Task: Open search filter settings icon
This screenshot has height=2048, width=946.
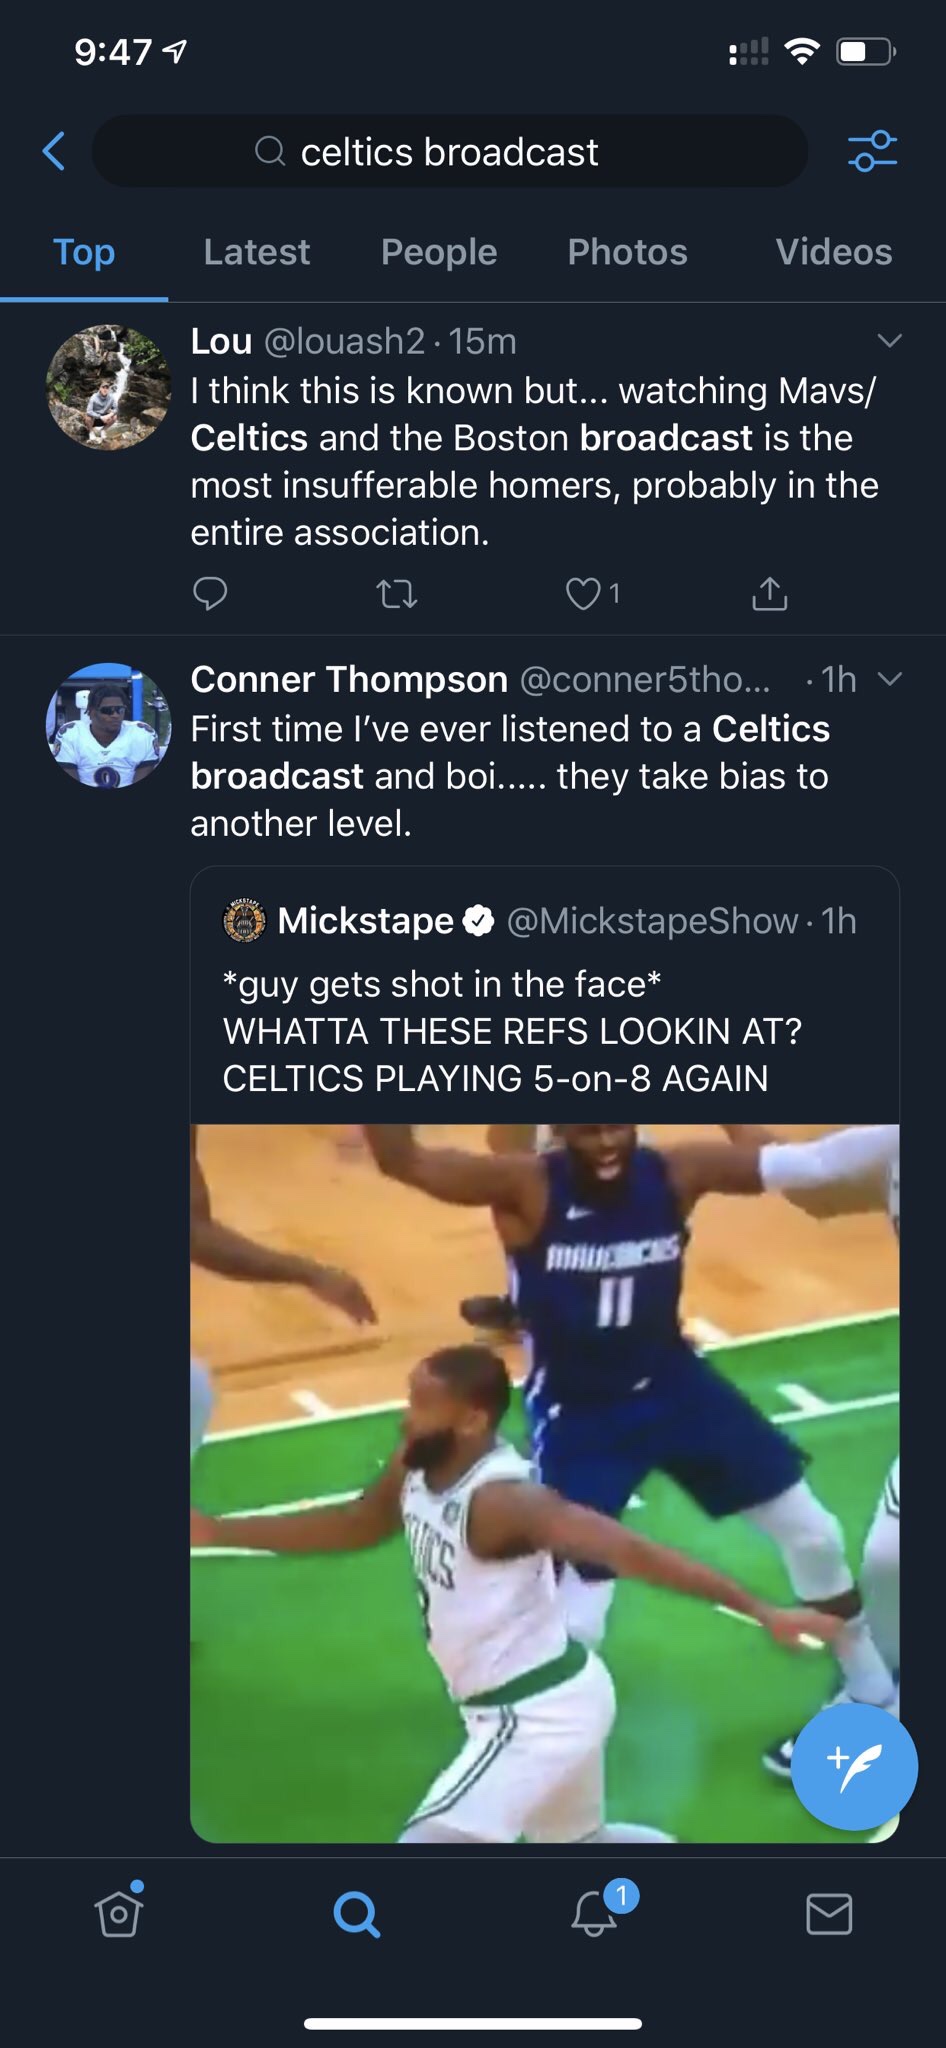Action: (872, 152)
